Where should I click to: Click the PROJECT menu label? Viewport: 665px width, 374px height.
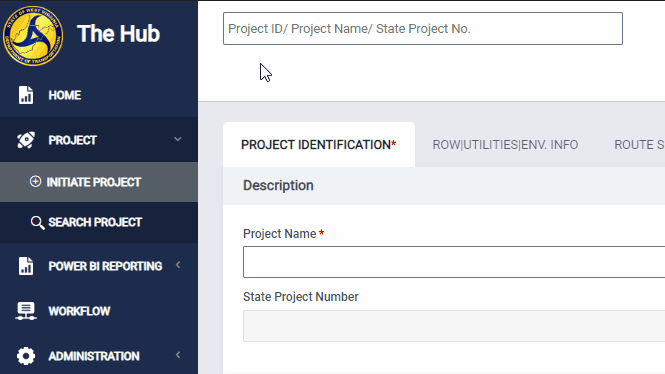[x=73, y=140]
